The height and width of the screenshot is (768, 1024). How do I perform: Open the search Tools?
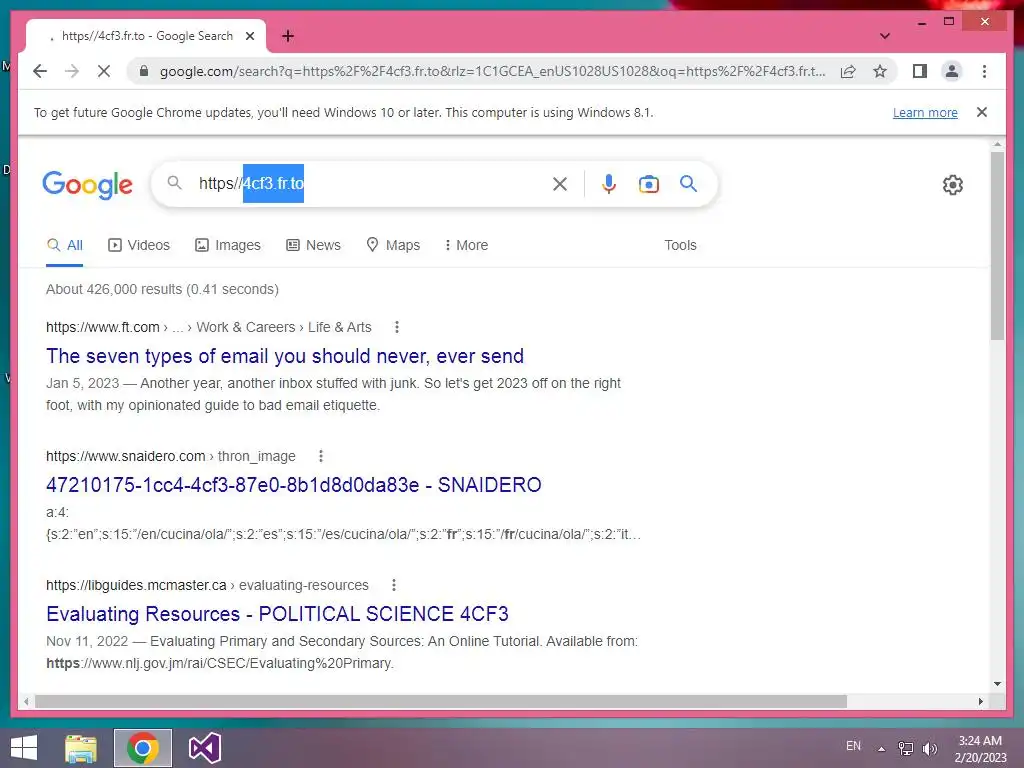coord(680,246)
